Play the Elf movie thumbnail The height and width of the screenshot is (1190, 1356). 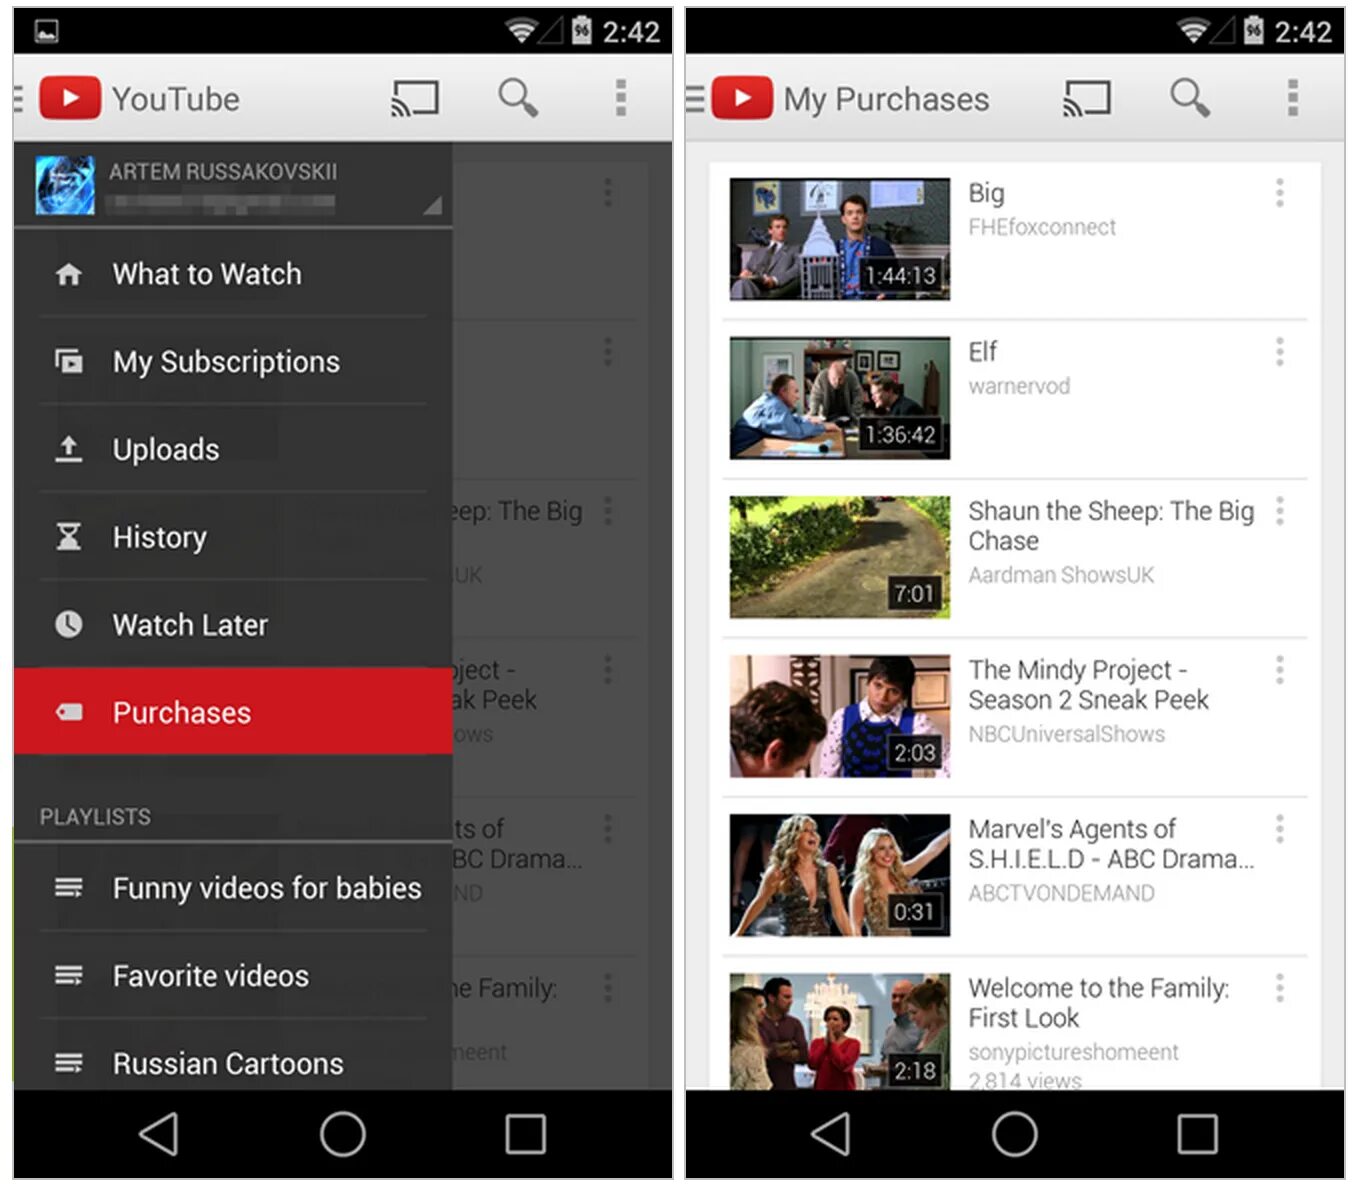point(840,398)
